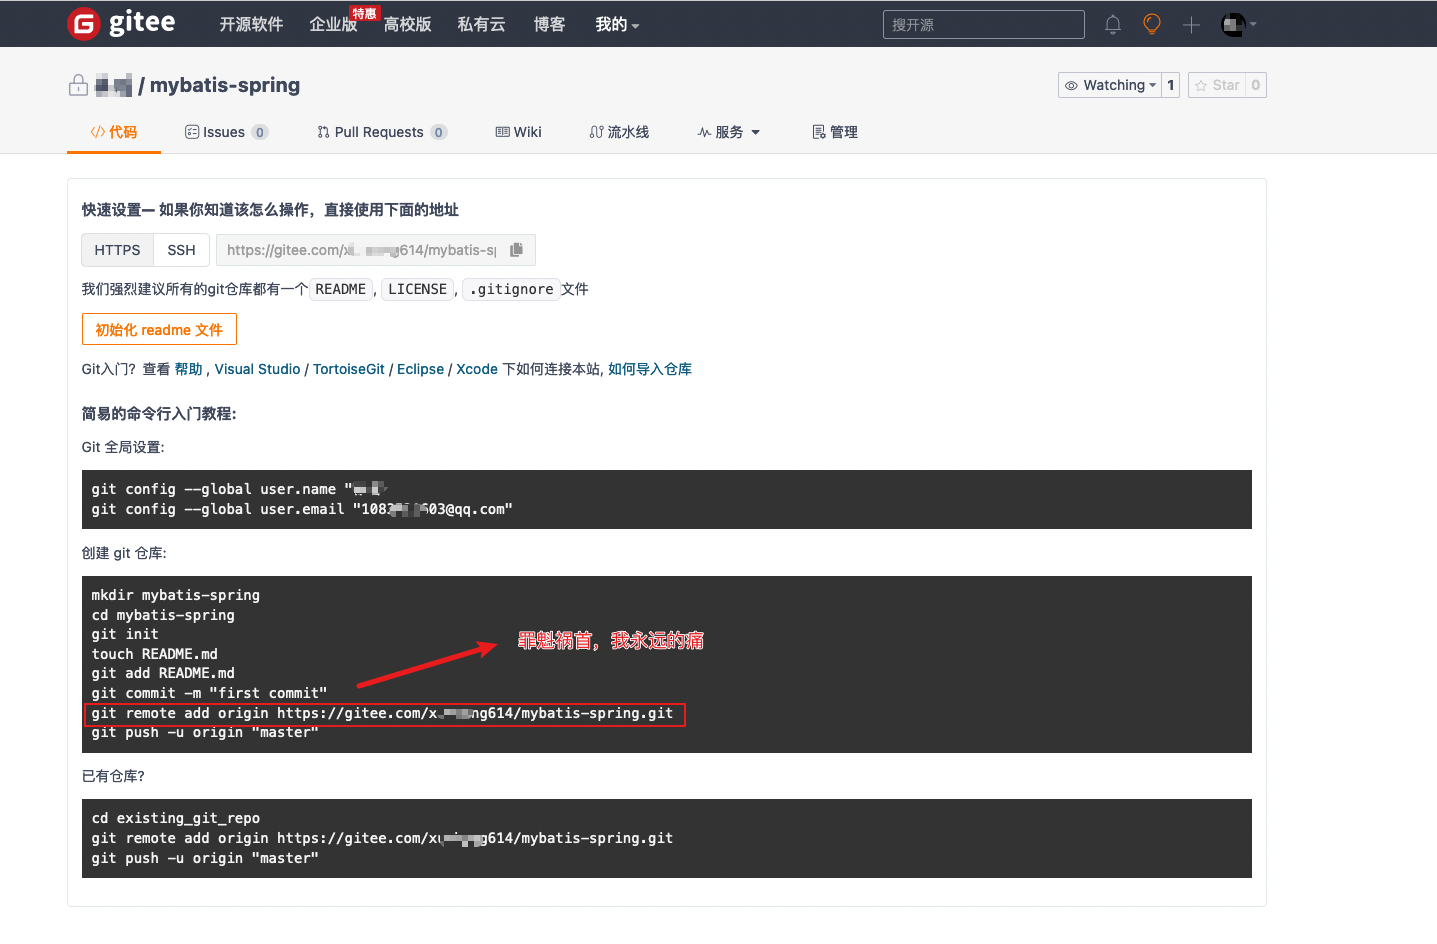Open the Eclipse link

pos(420,369)
